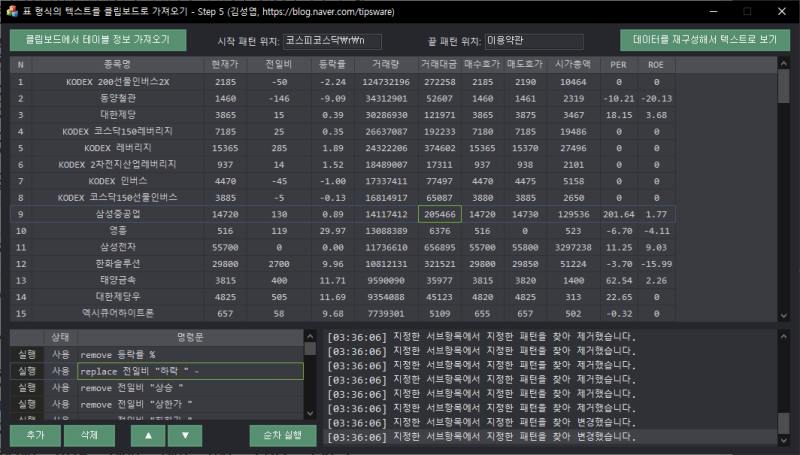Click the move-up triangle arrow button
800x455 pixels.
148,436
